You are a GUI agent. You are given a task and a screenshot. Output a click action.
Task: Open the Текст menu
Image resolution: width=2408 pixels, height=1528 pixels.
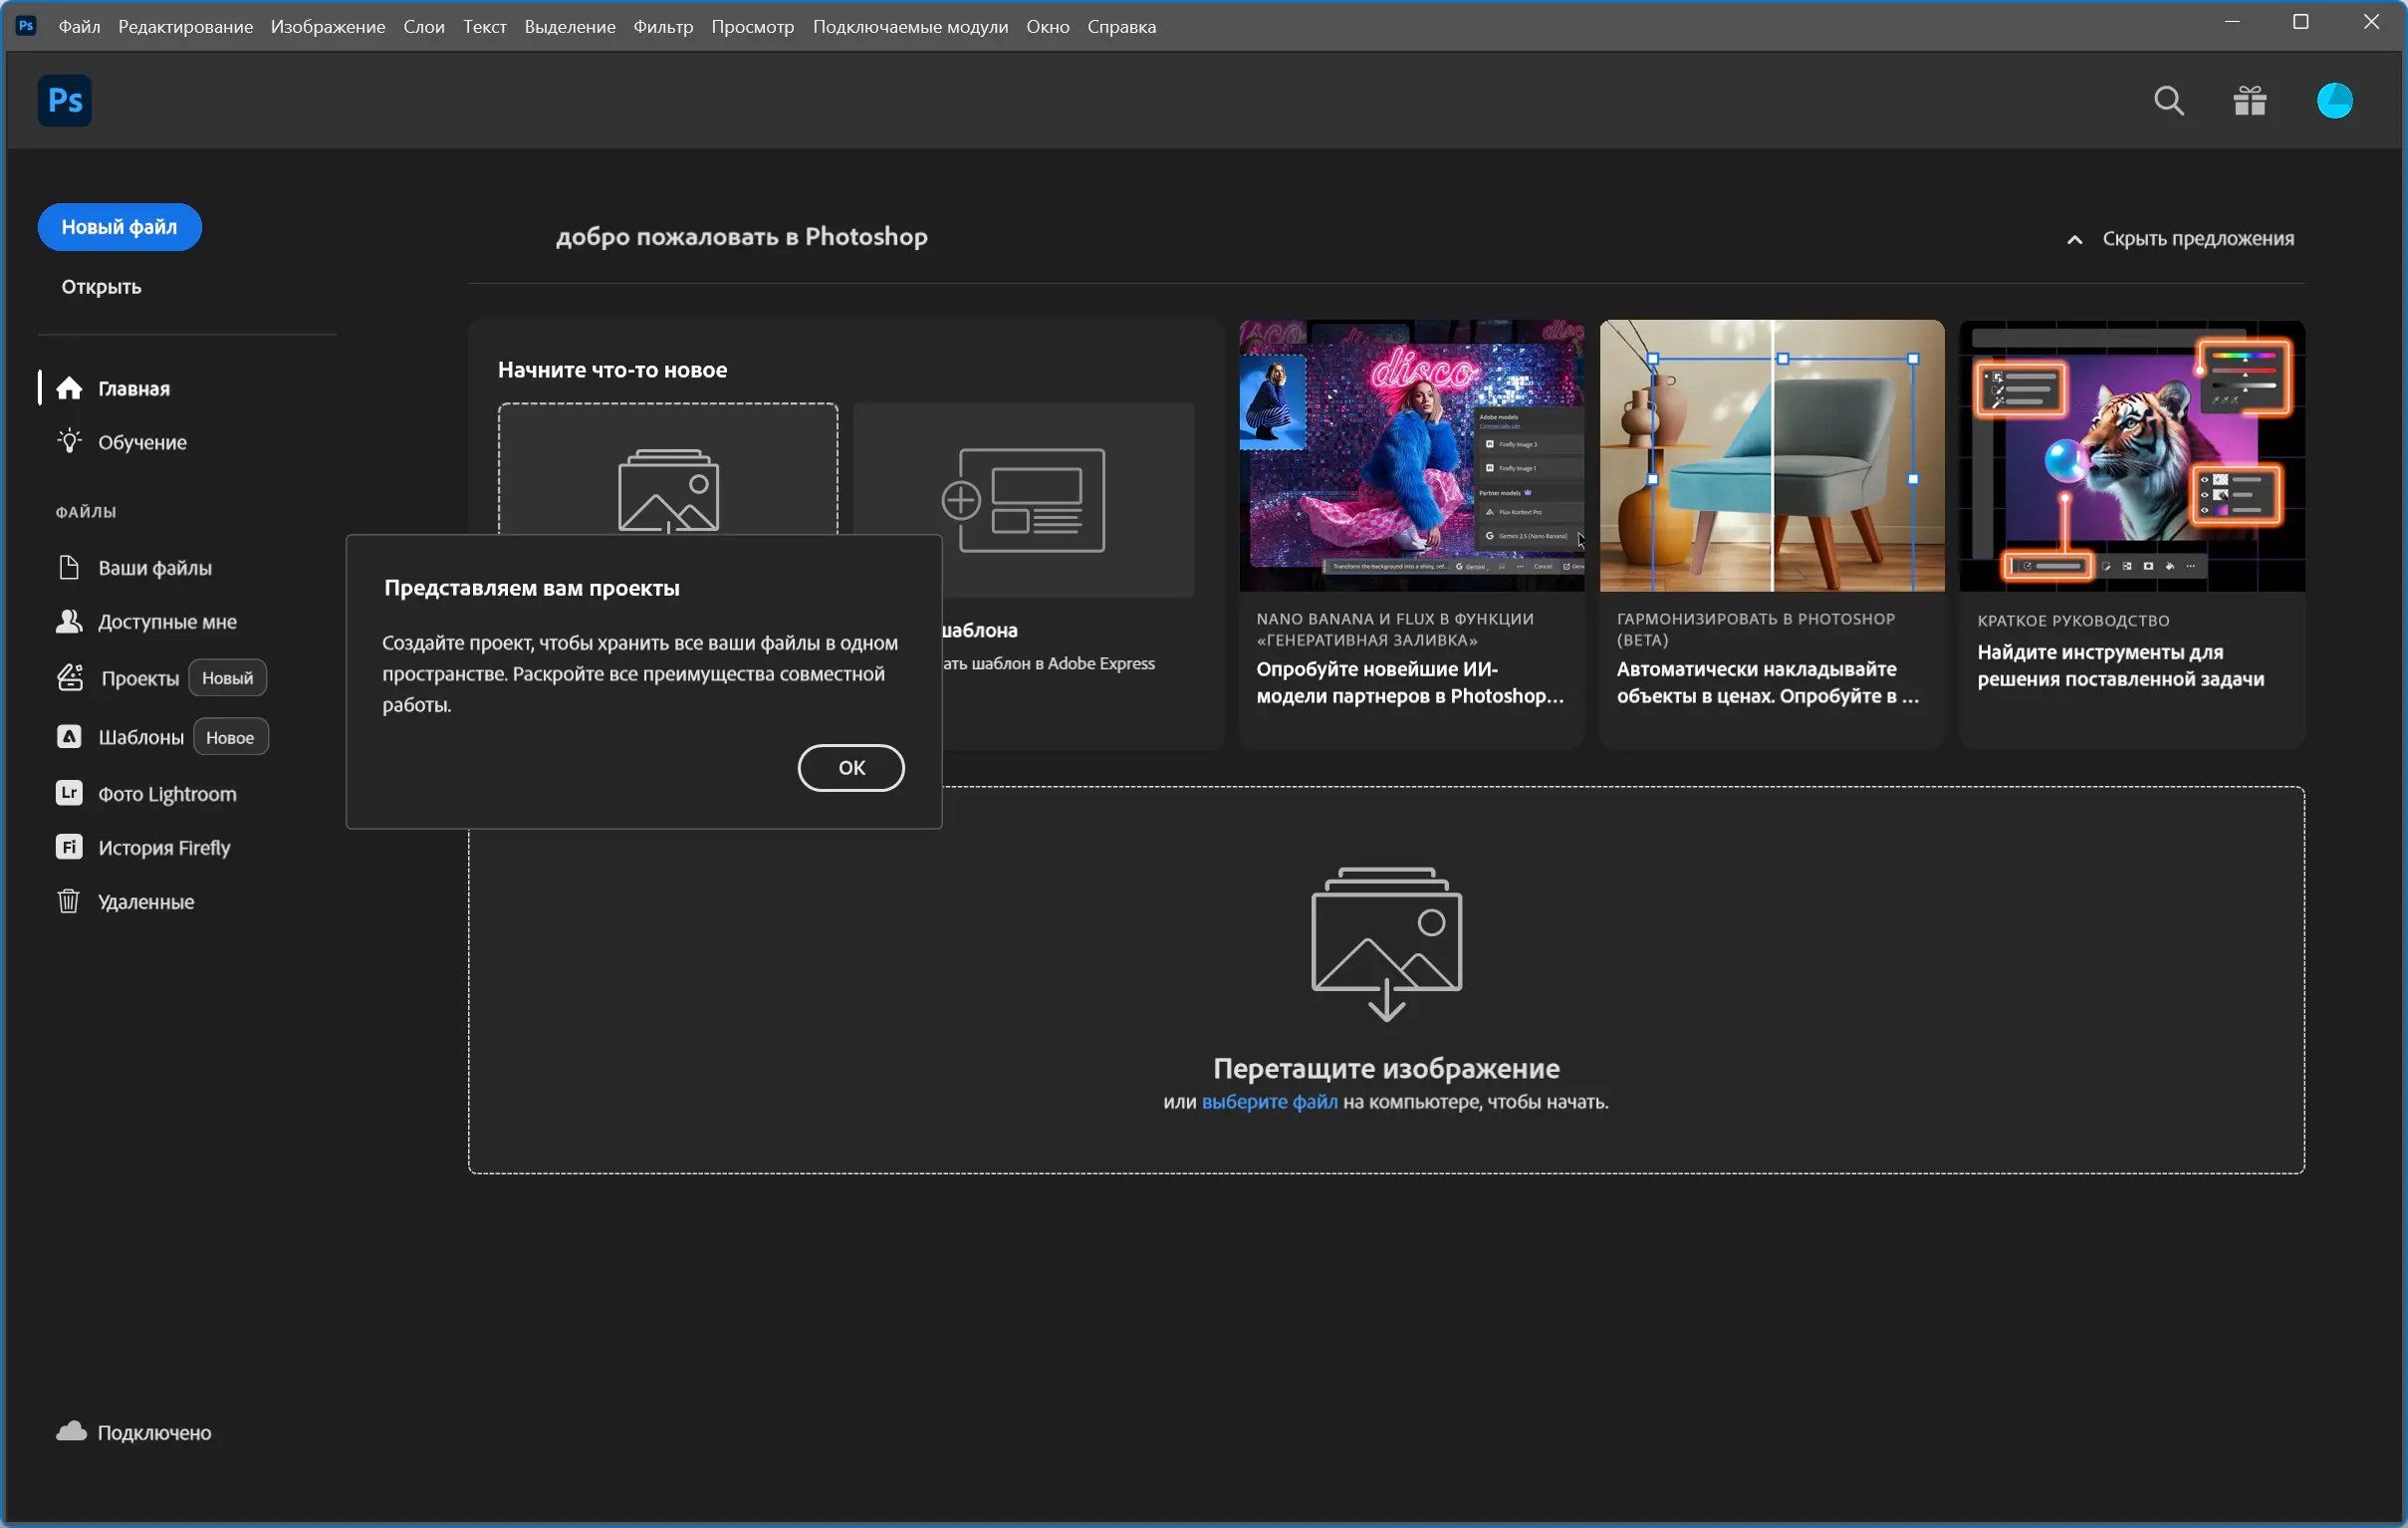click(485, 27)
